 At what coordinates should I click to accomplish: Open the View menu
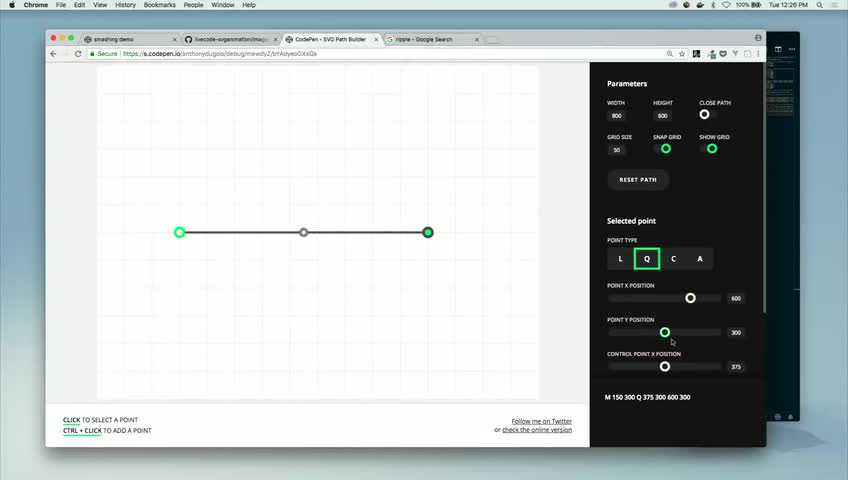click(x=100, y=5)
